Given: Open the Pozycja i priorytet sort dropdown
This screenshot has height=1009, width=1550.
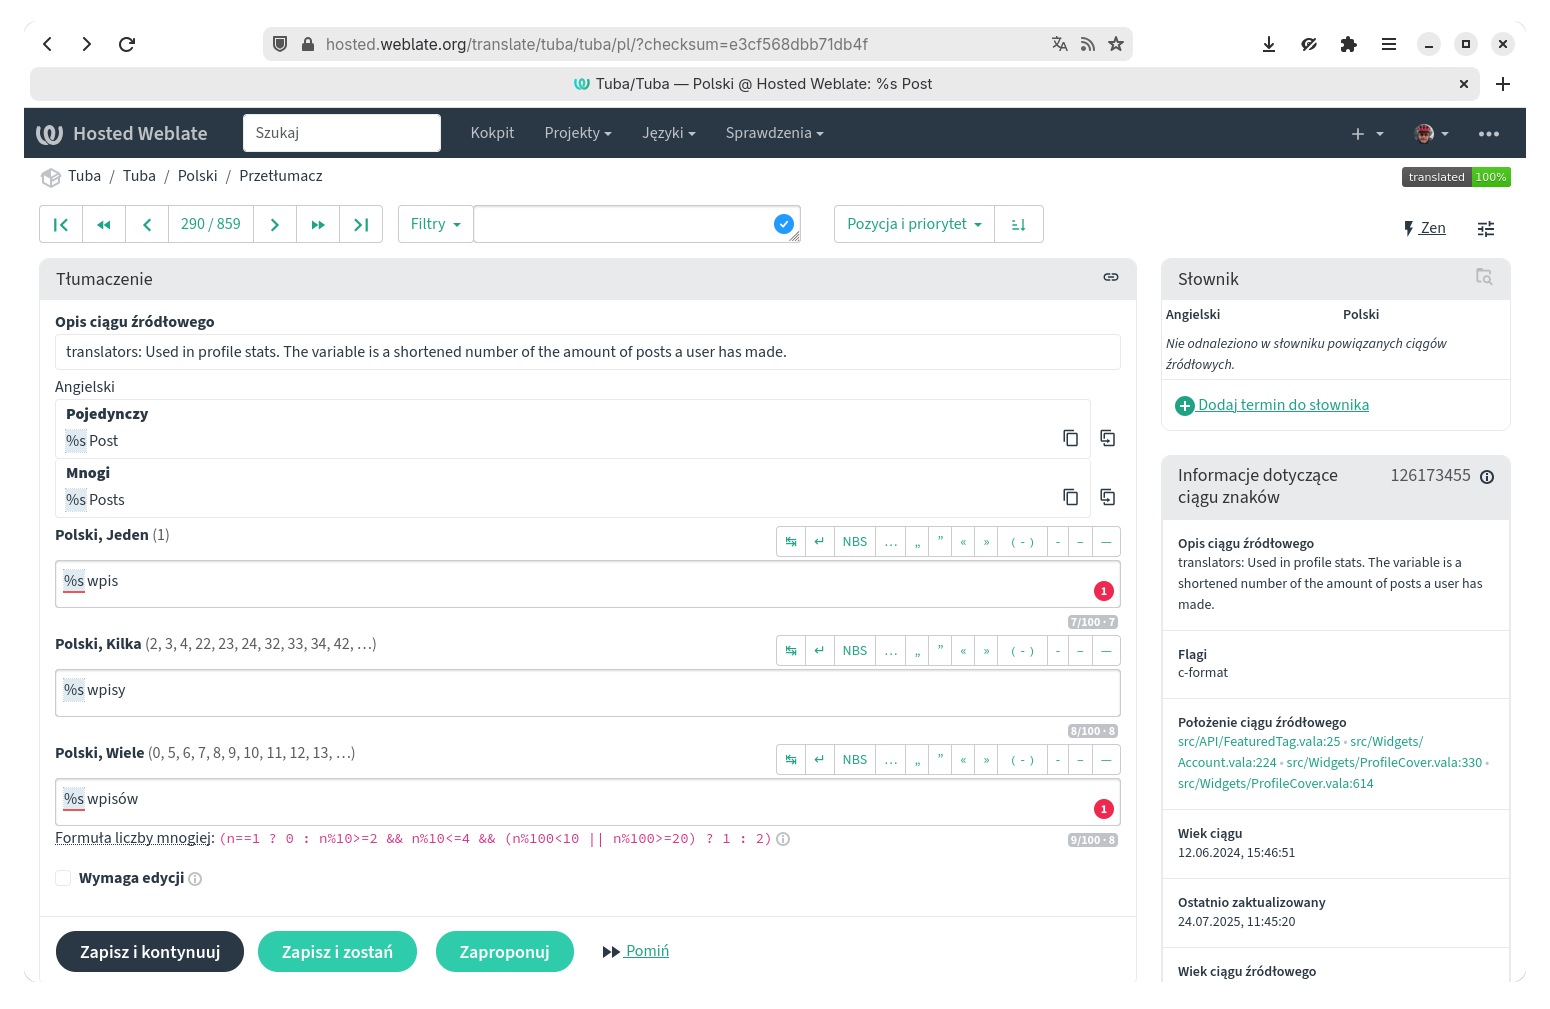Looking at the screenshot, I should [914, 224].
